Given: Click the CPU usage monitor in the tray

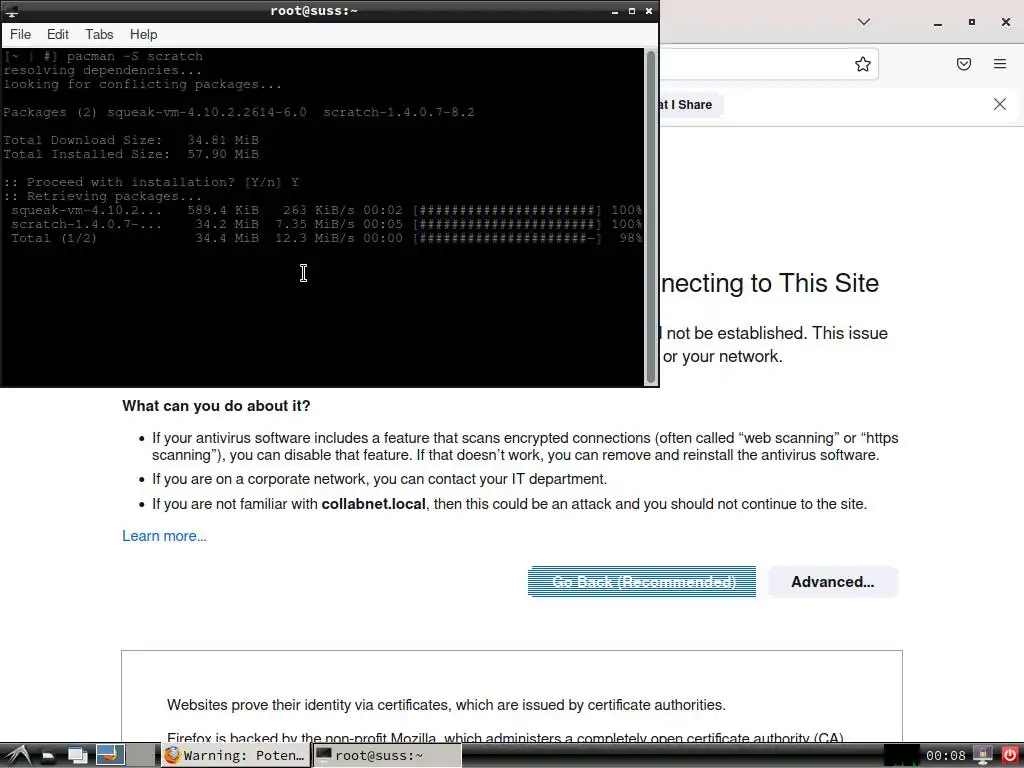Looking at the screenshot, I should (x=901, y=756).
